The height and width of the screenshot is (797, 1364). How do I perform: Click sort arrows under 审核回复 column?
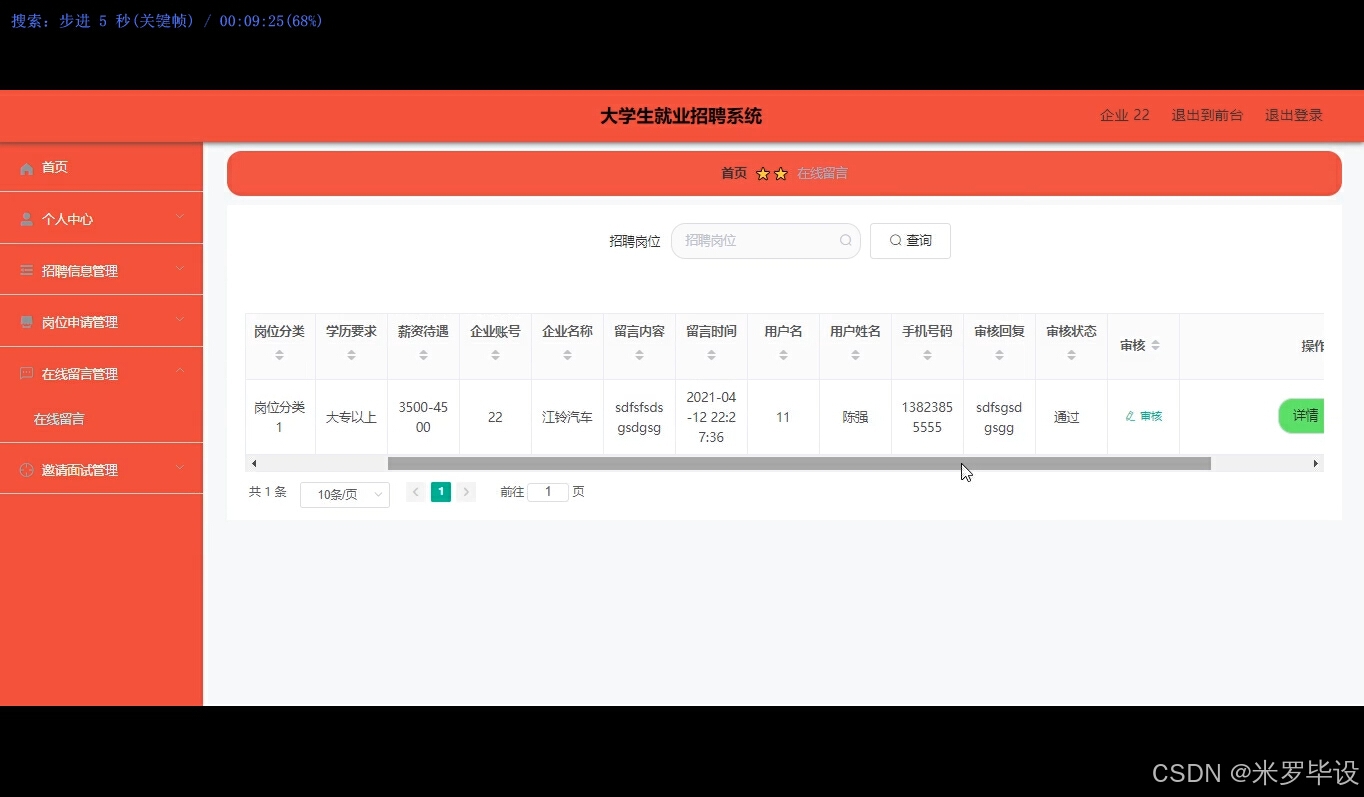point(999,355)
